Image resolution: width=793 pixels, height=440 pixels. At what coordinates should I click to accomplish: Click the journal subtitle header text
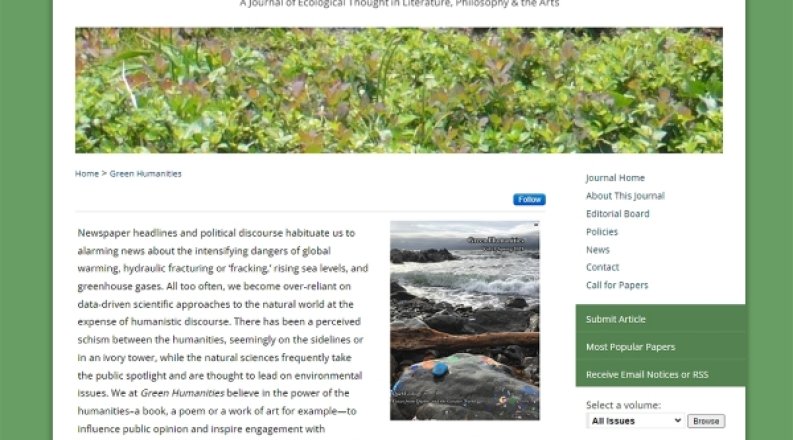(x=400, y=4)
